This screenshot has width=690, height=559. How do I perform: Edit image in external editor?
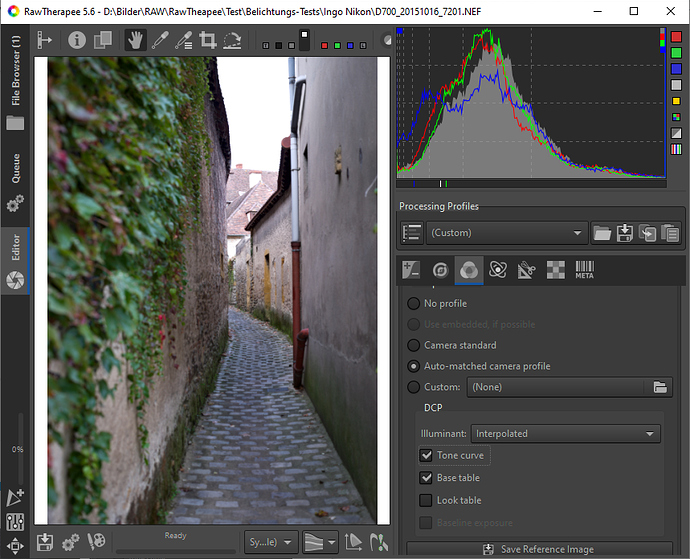tap(96, 542)
